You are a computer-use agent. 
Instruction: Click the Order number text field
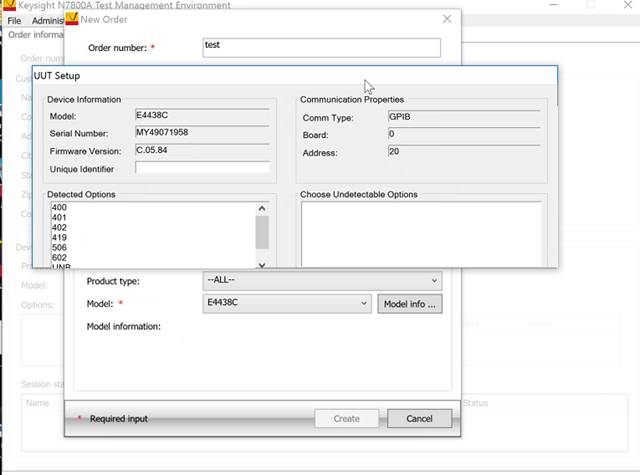point(320,48)
